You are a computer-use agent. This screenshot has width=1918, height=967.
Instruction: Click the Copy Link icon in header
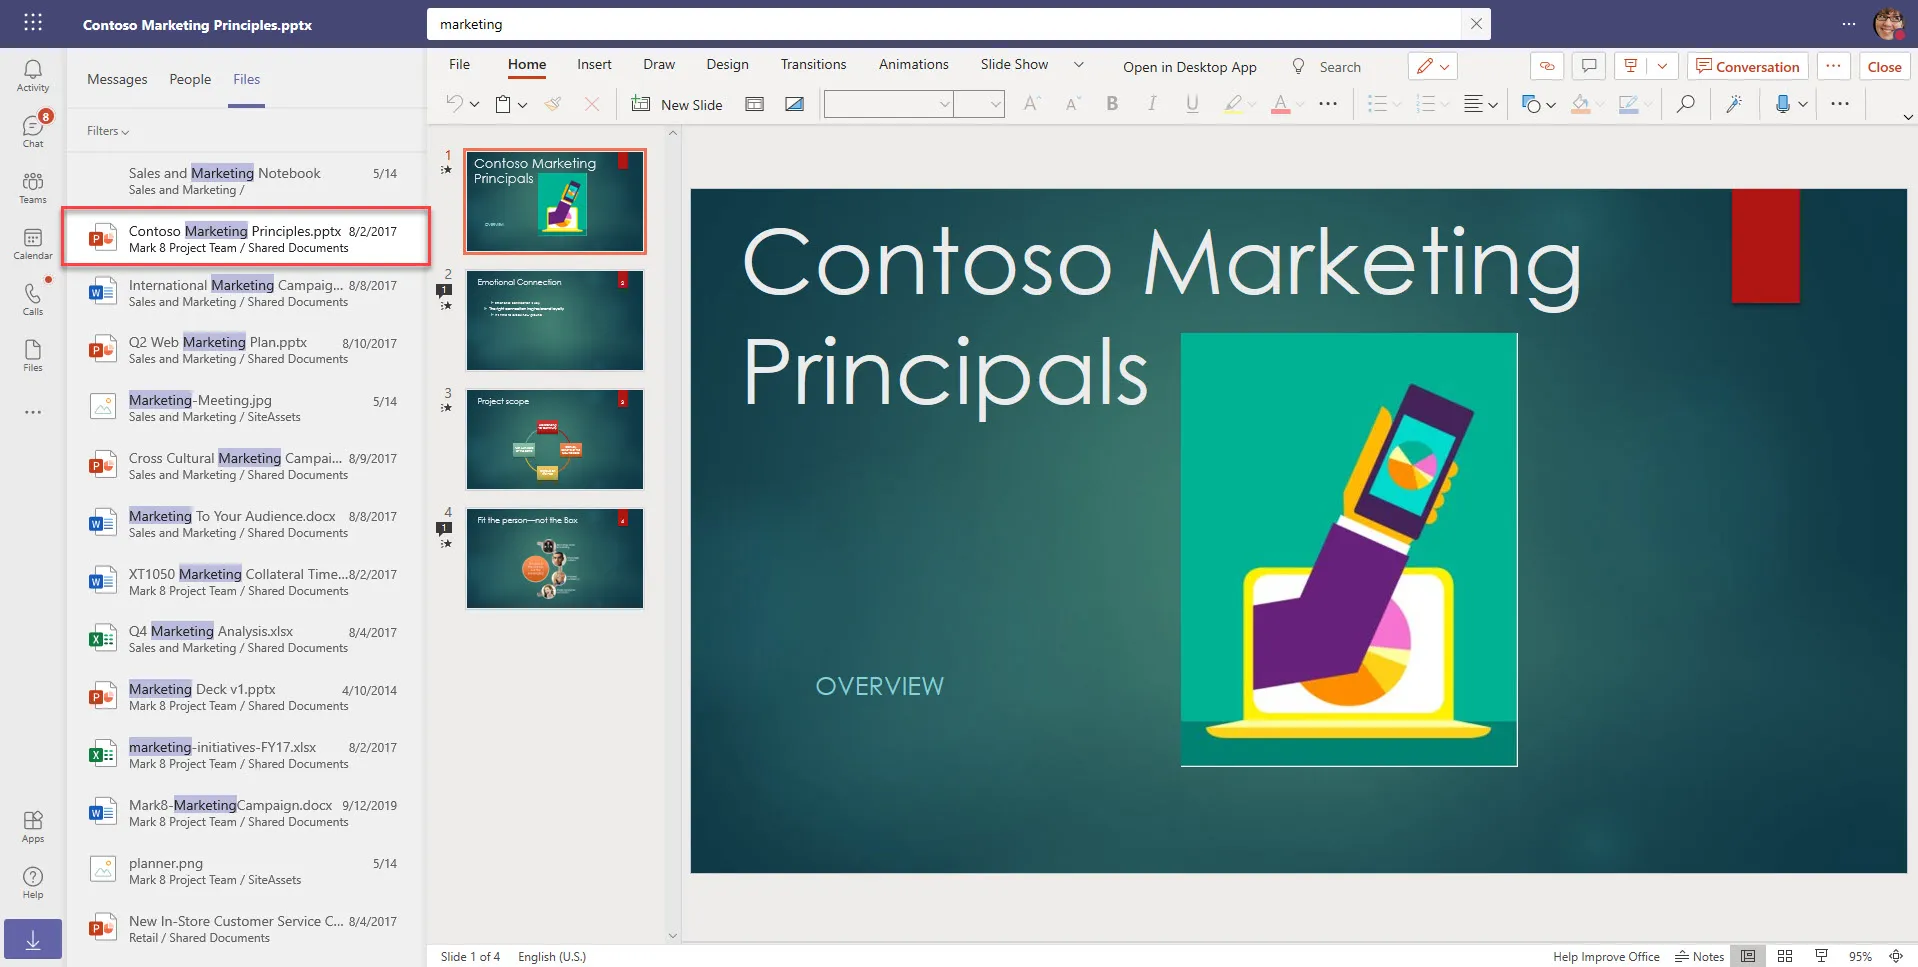[1547, 66]
